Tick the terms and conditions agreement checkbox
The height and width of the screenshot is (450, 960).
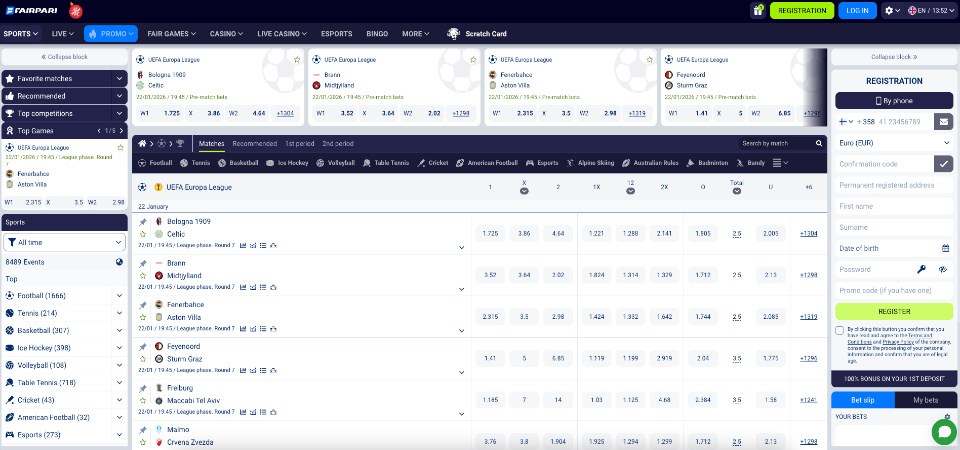coord(839,330)
